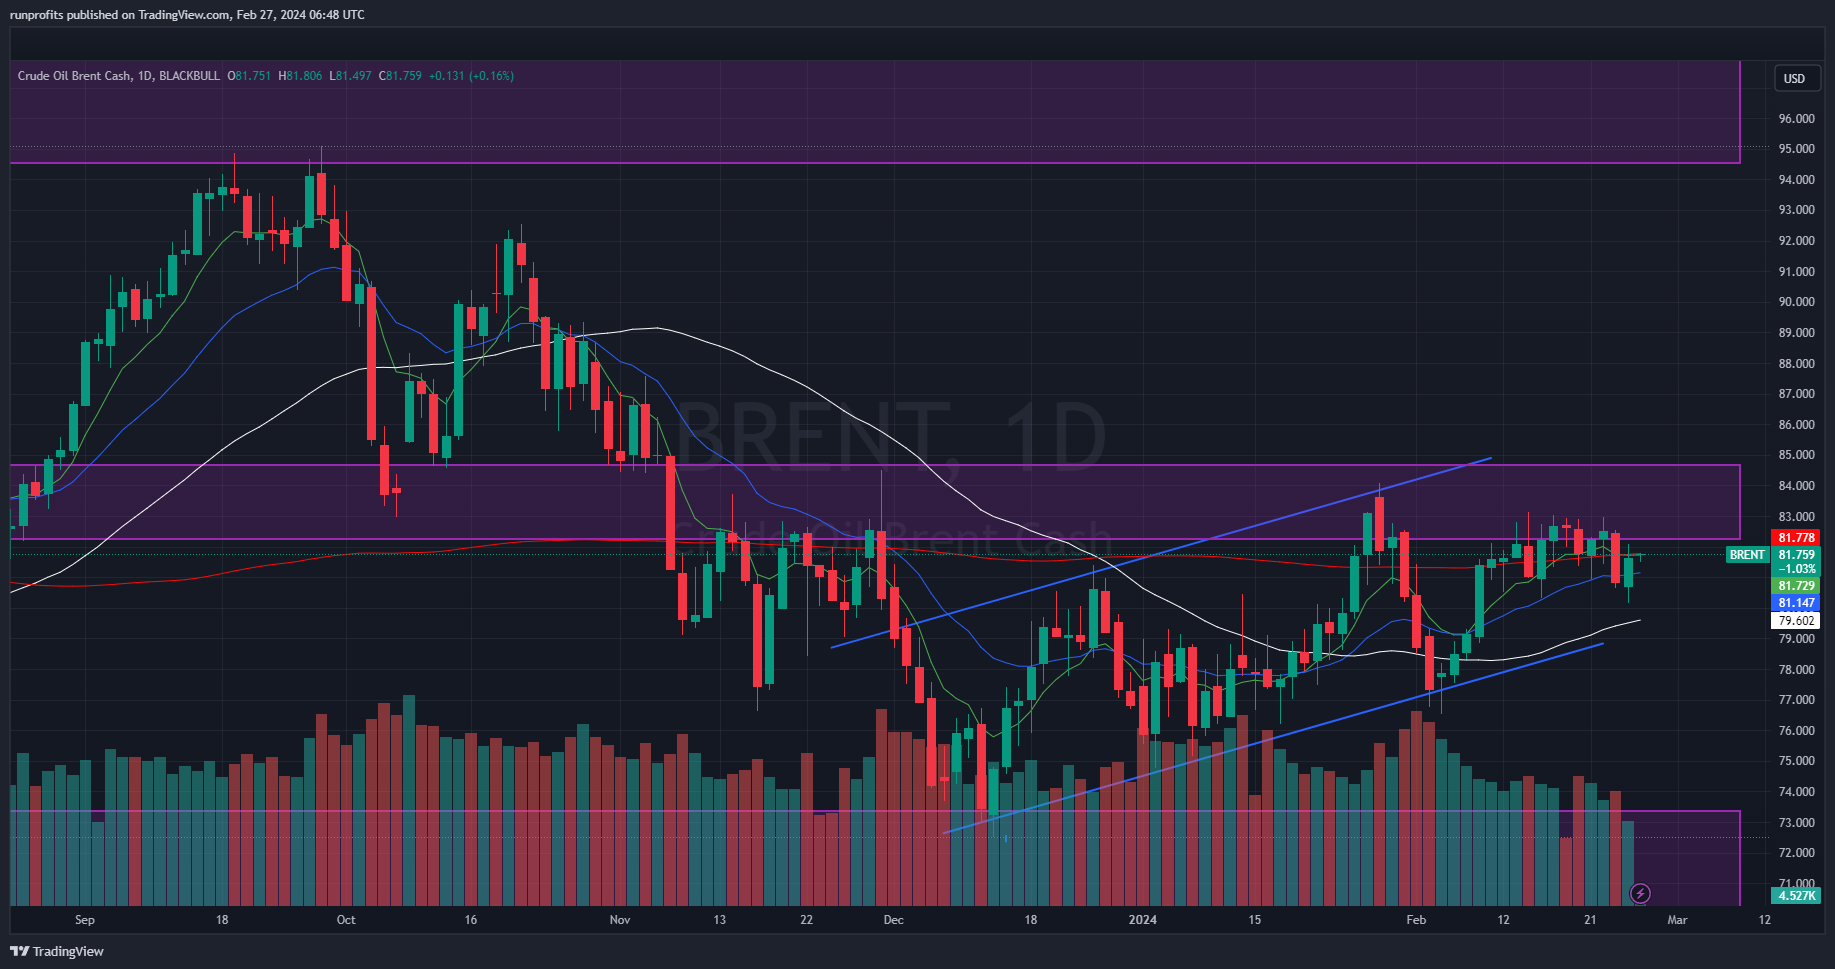1835x969 pixels.
Task: Click the Dec label on time axis
Action: [x=893, y=920]
